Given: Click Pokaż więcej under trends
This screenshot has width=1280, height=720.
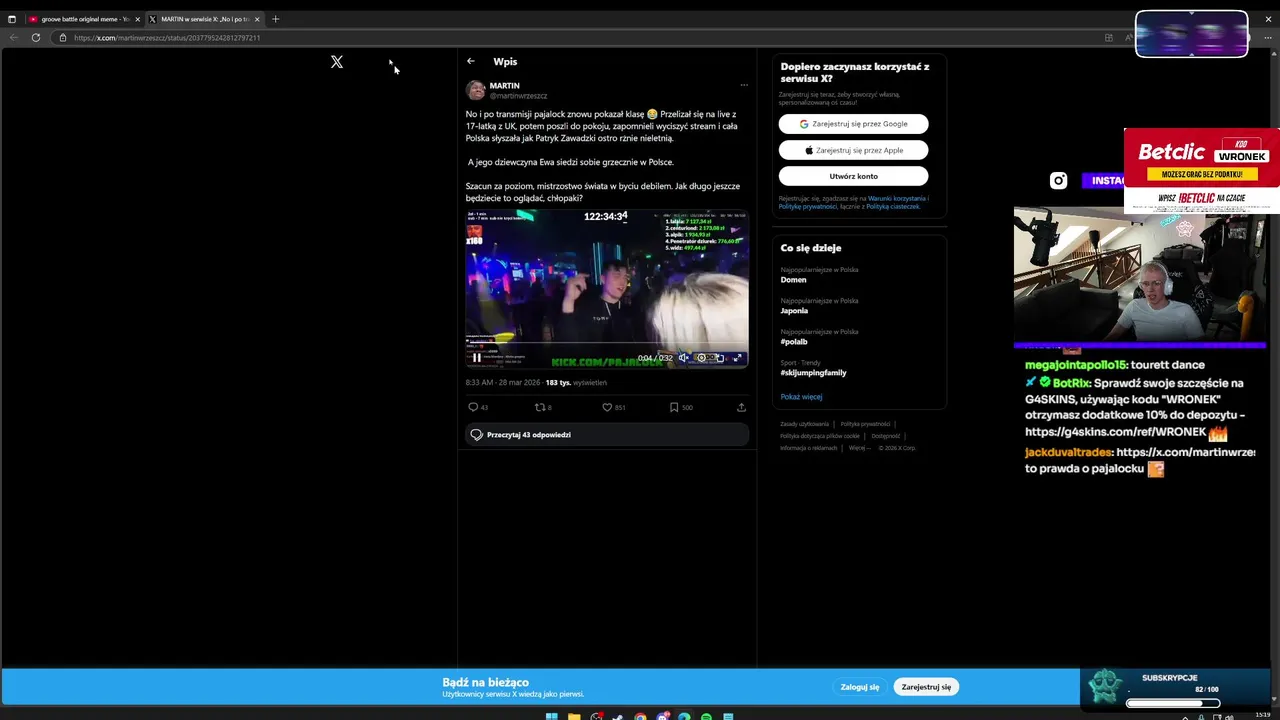Looking at the screenshot, I should pos(801,397).
